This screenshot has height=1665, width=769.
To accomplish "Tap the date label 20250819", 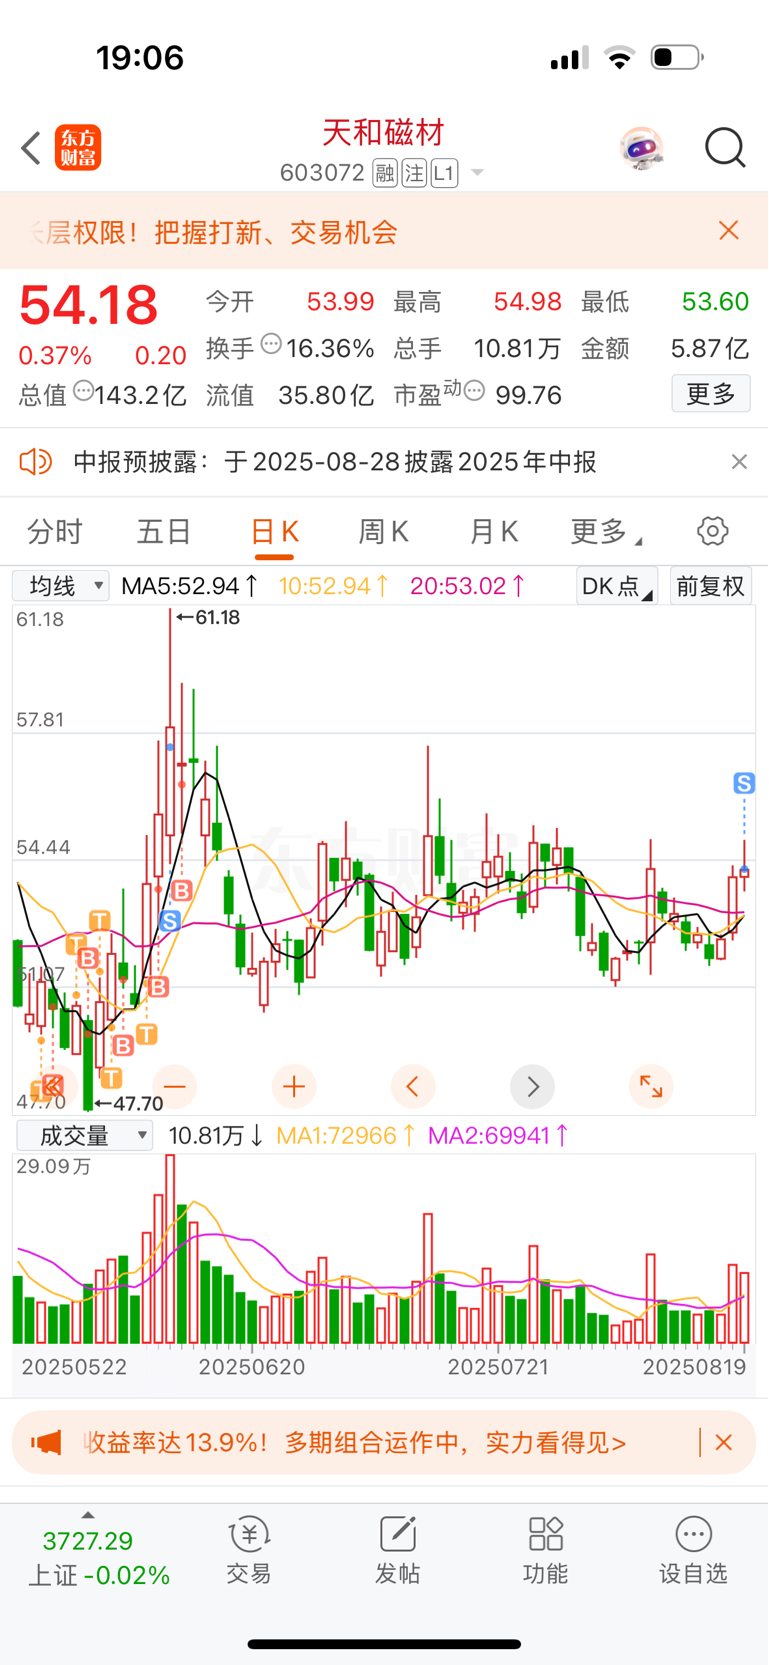I will 694,1367.
